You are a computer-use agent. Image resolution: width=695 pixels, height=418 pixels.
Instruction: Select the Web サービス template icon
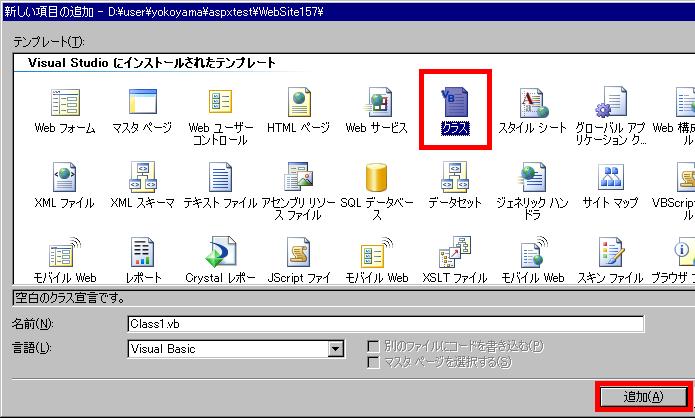point(377,102)
